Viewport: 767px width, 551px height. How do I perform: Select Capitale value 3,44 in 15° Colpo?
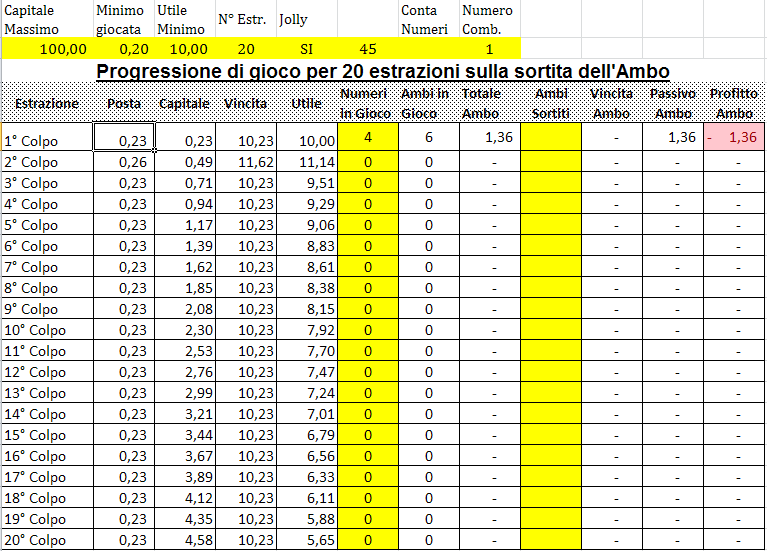click(185, 435)
